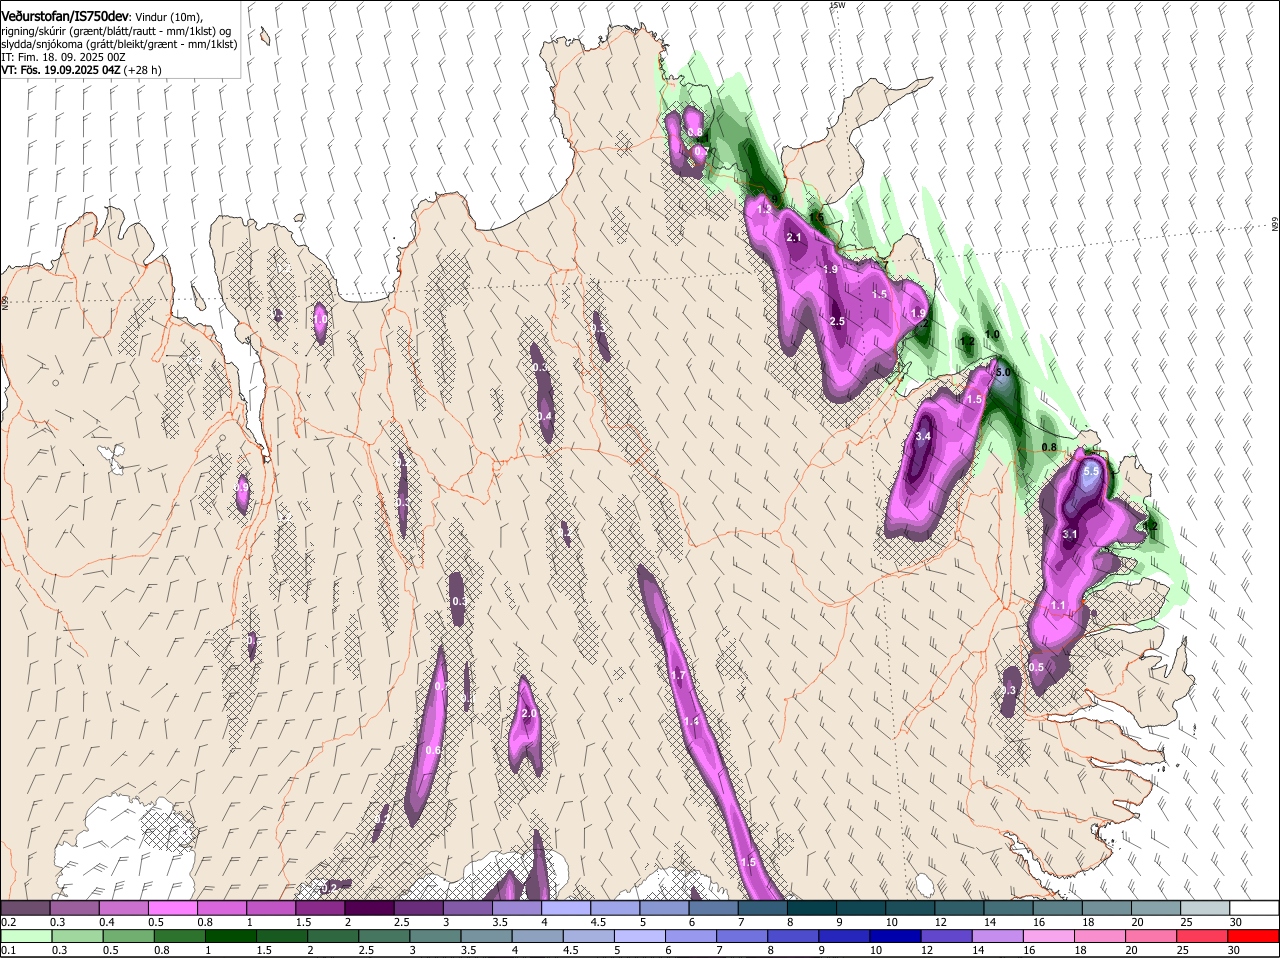The height and width of the screenshot is (958, 1280).
Task: Click the '(+28 h)' forecast offset text
Action: (x=143, y=70)
